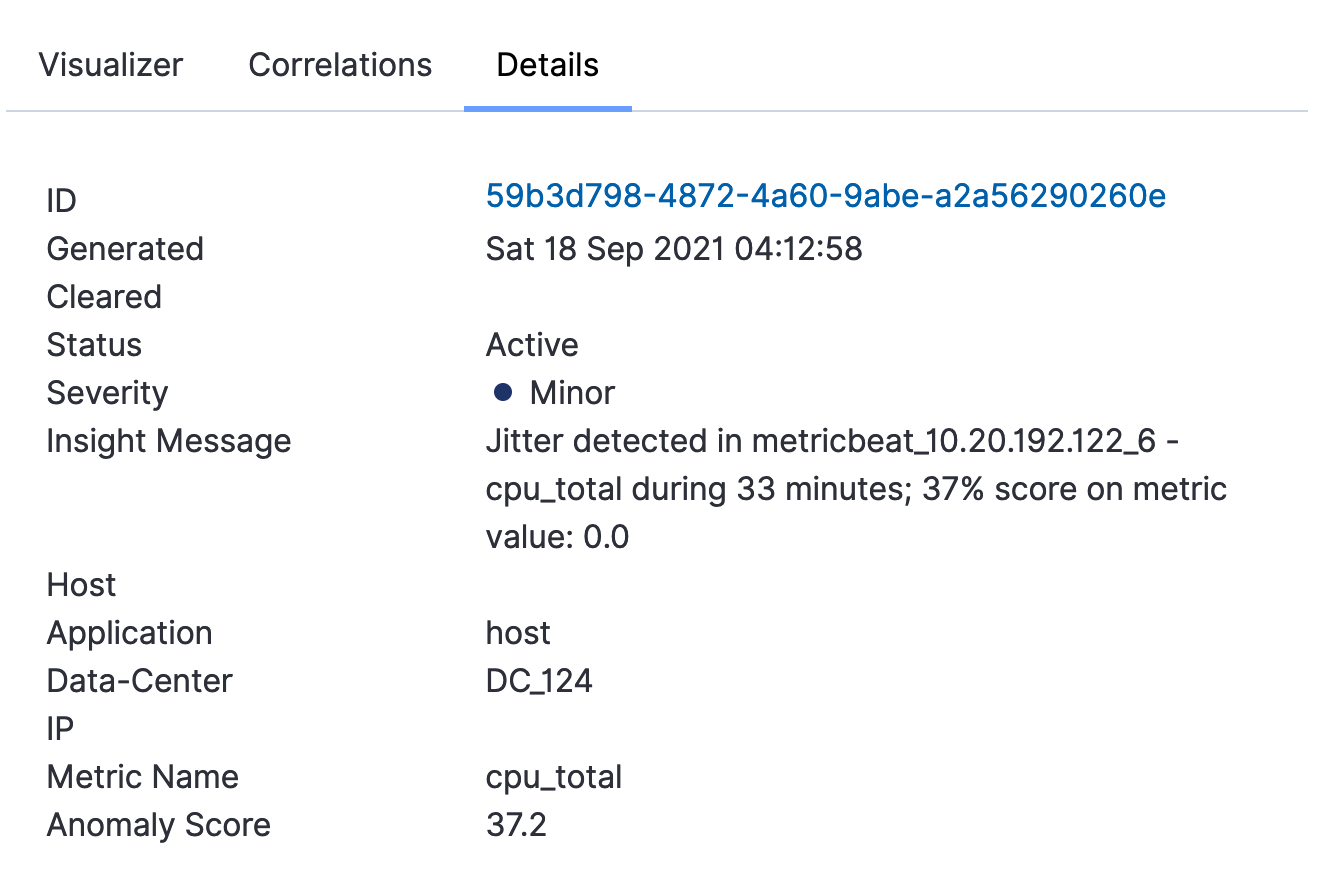Select the Details tab
The image size is (1342, 880).
[548, 65]
